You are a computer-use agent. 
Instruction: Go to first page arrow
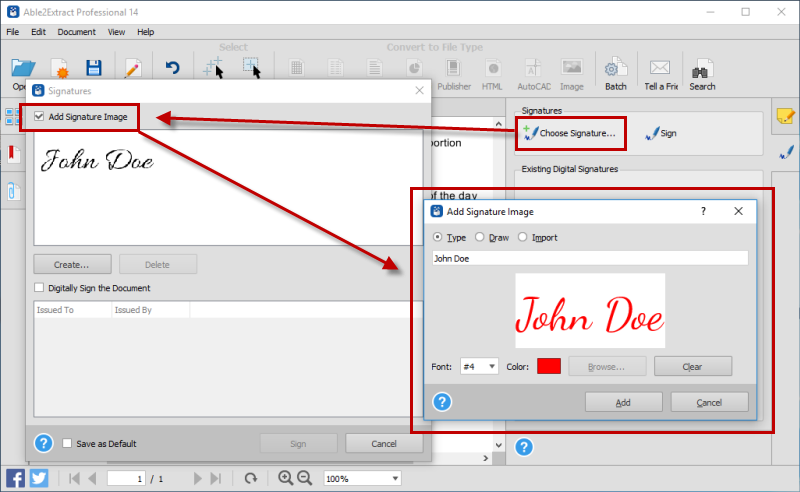click(74, 478)
